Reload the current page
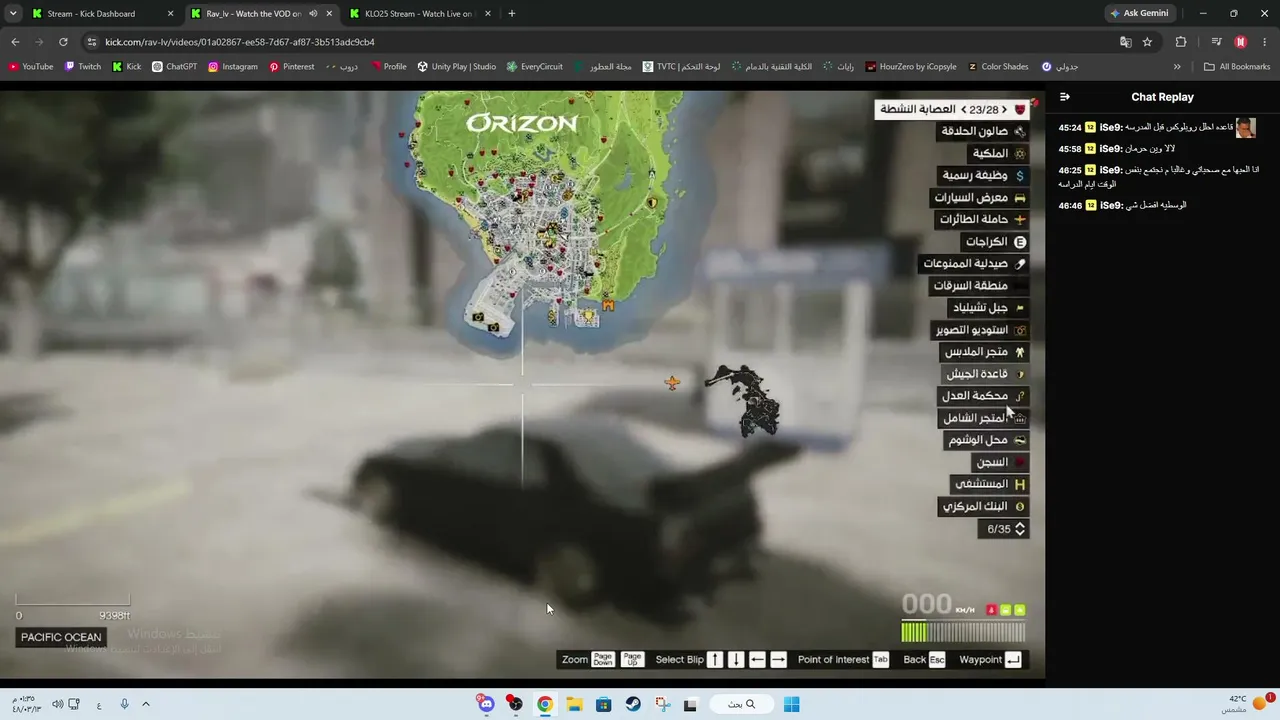This screenshot has height=720, width=1280. [x=63, y=42]
